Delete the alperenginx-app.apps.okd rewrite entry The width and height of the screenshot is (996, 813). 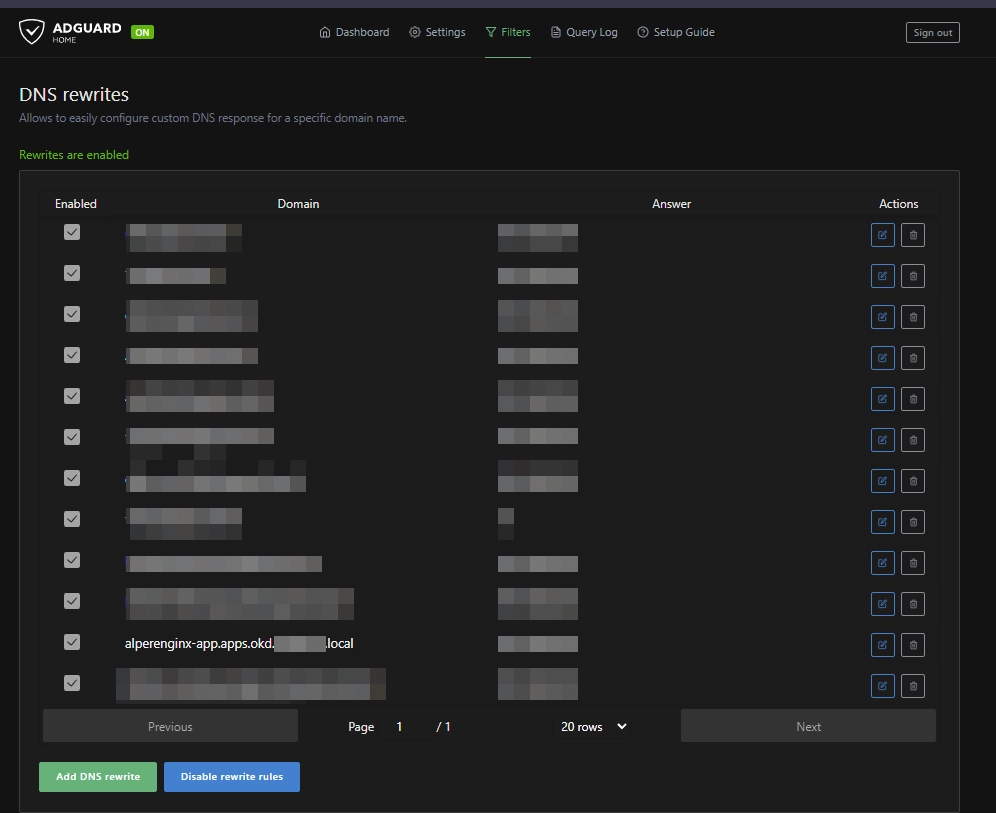(913, 645)
